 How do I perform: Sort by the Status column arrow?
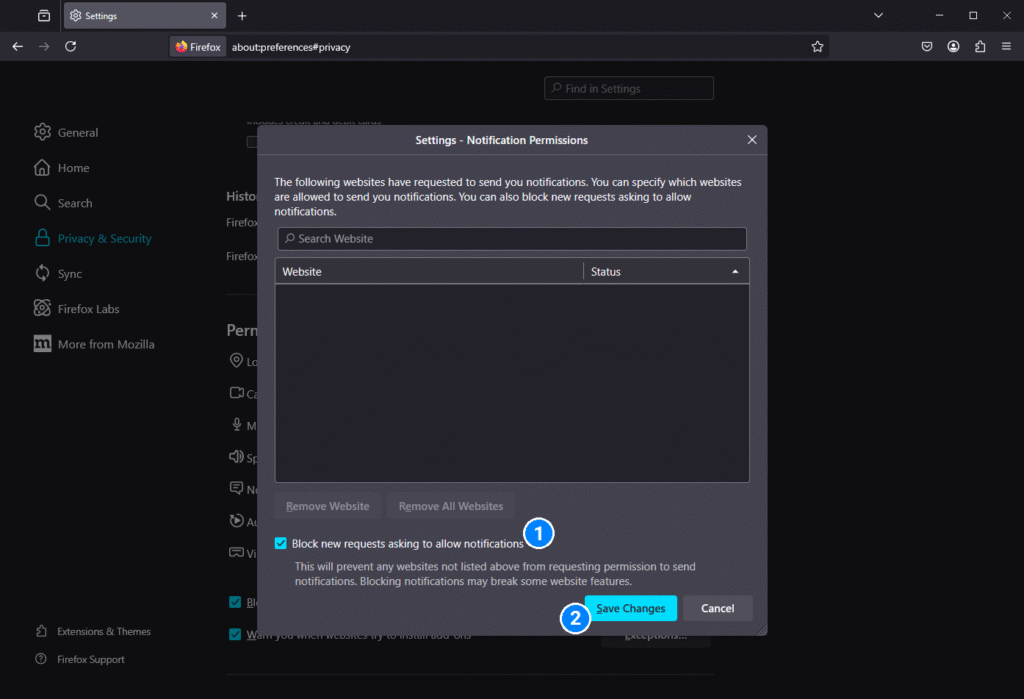(735, 272)
